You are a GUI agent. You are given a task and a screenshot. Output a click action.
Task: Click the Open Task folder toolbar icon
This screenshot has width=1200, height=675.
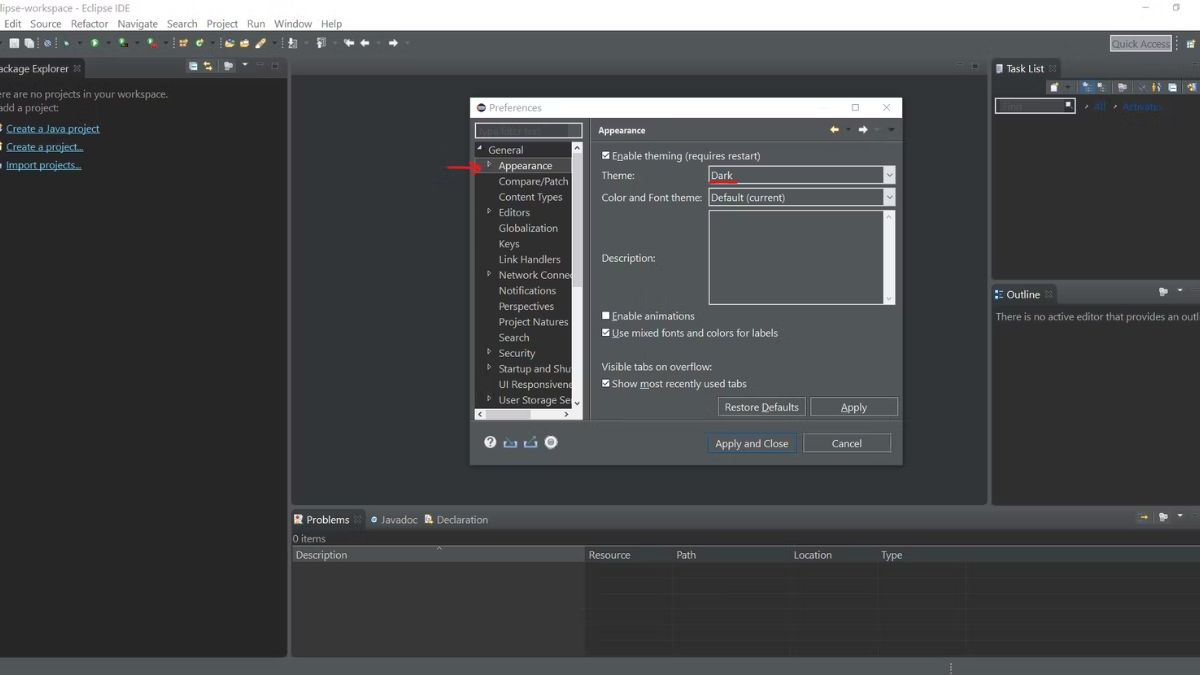(x=244, y=43)
